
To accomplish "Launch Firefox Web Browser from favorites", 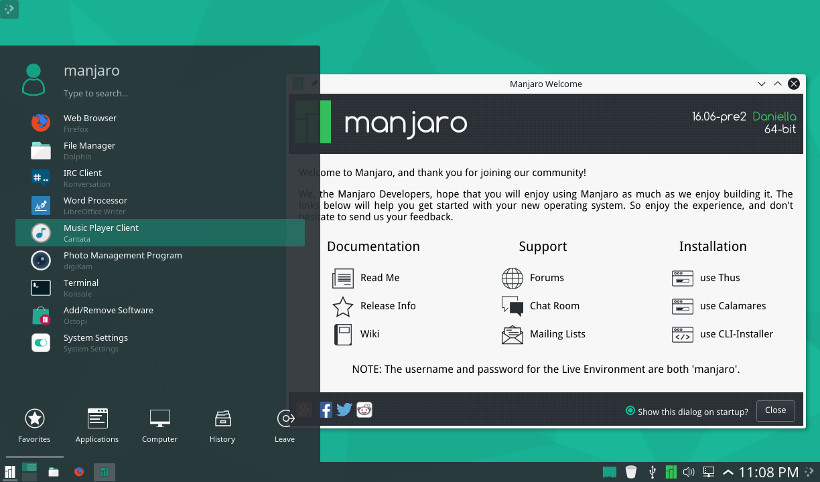I will coord(160,123).
